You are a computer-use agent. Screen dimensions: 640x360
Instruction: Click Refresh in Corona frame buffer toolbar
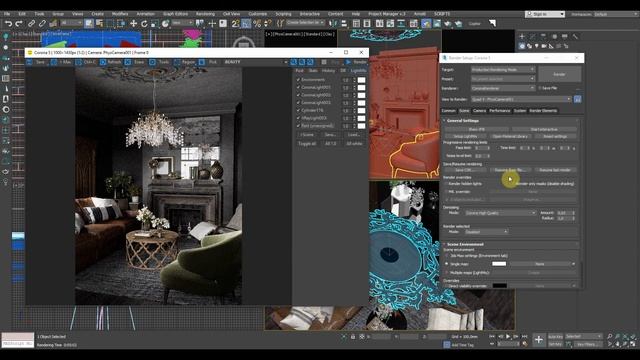click(x=111, y=62)
